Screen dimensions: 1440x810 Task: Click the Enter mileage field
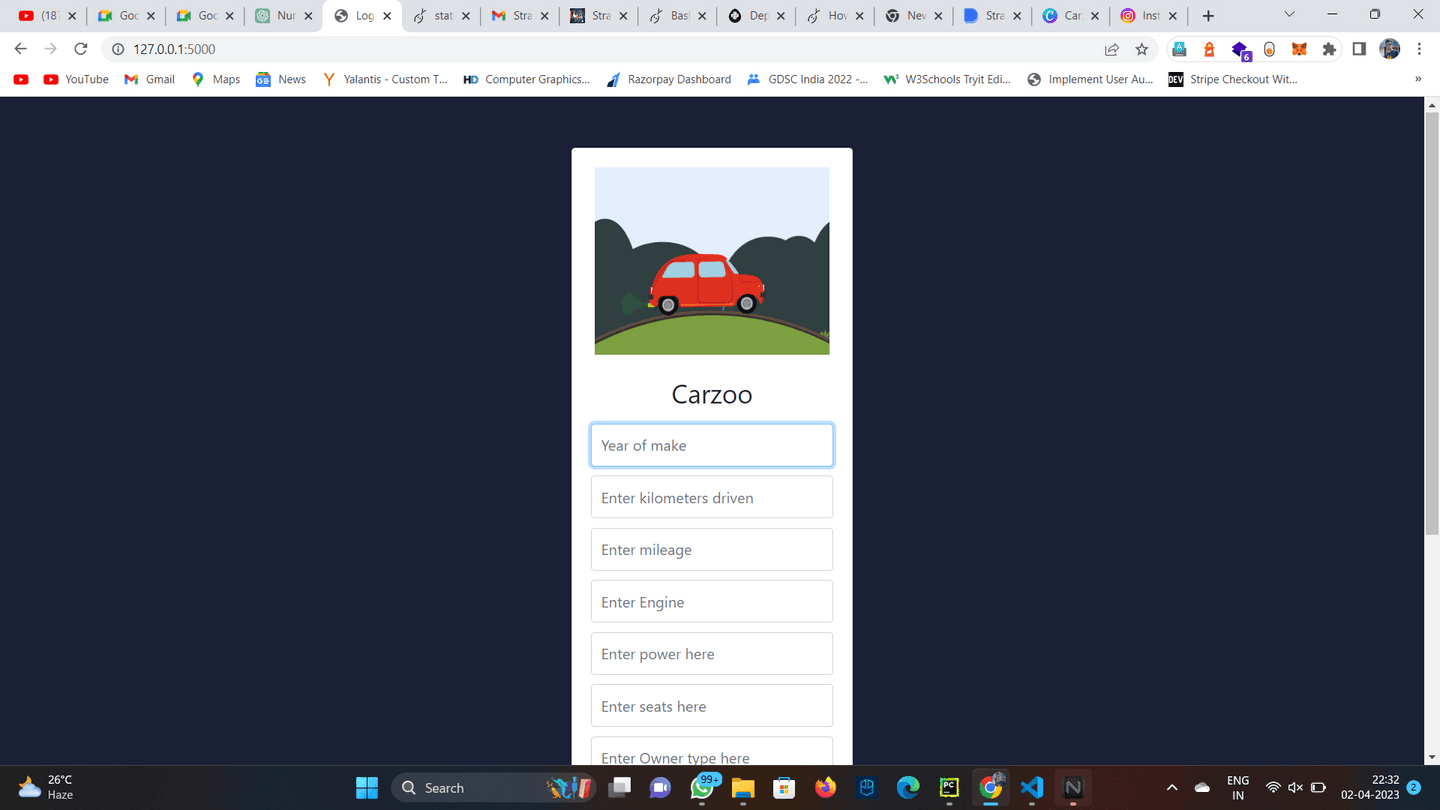(712, 549)
